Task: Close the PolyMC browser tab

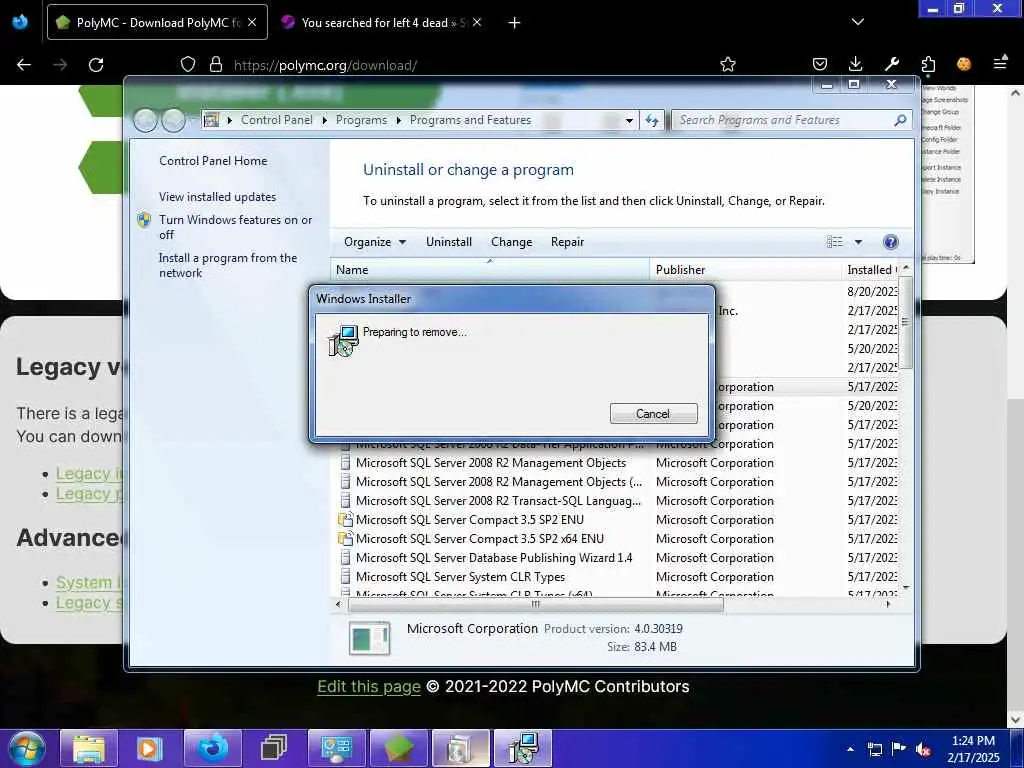Action: coord(252,22)
